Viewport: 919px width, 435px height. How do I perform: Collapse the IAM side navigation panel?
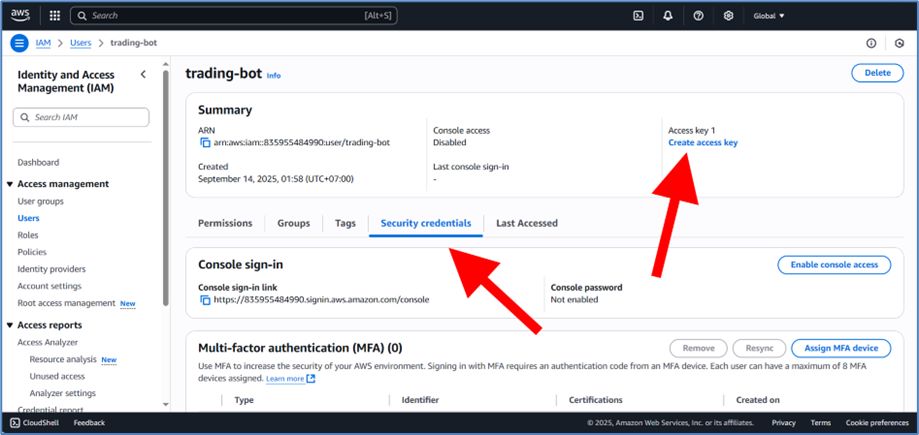143,75
